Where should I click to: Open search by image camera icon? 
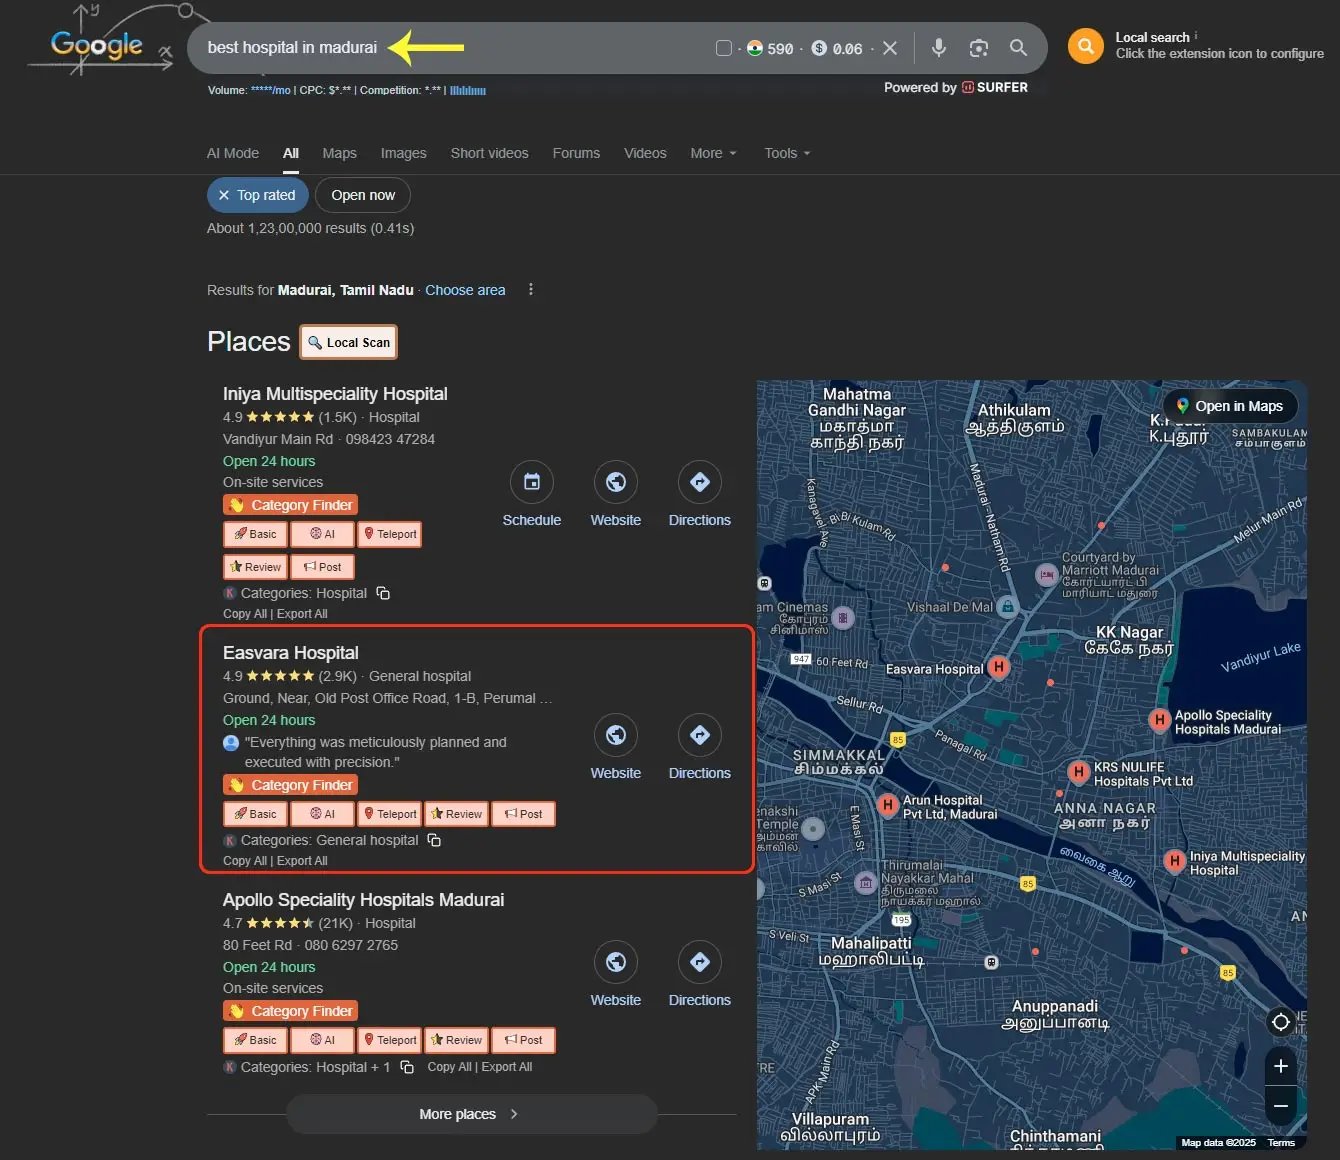[x=978, y=48]
